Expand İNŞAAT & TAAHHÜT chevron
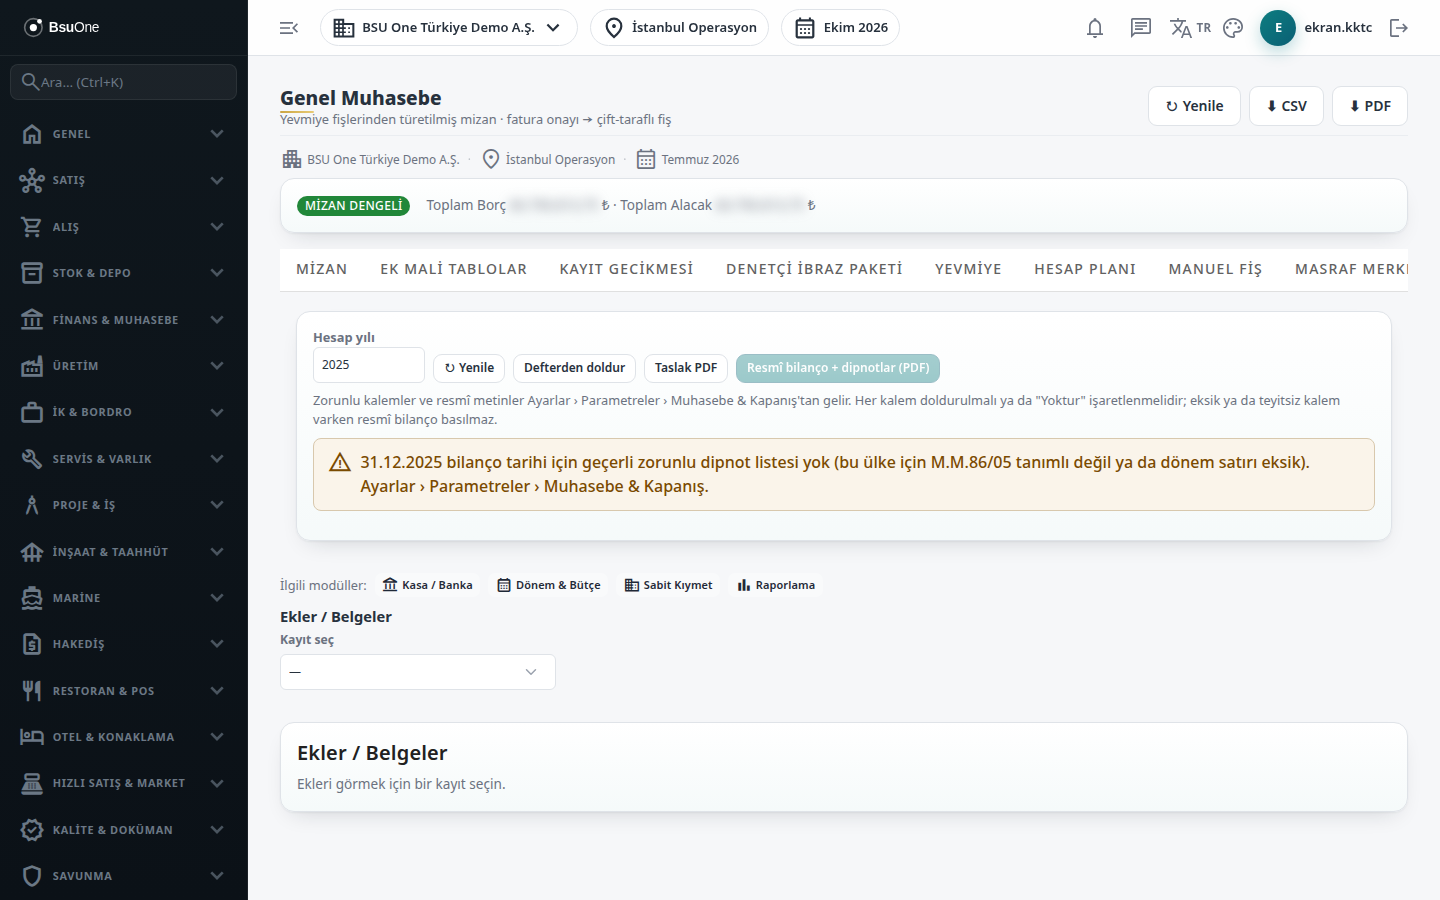1440x900 pixels. 217,552
